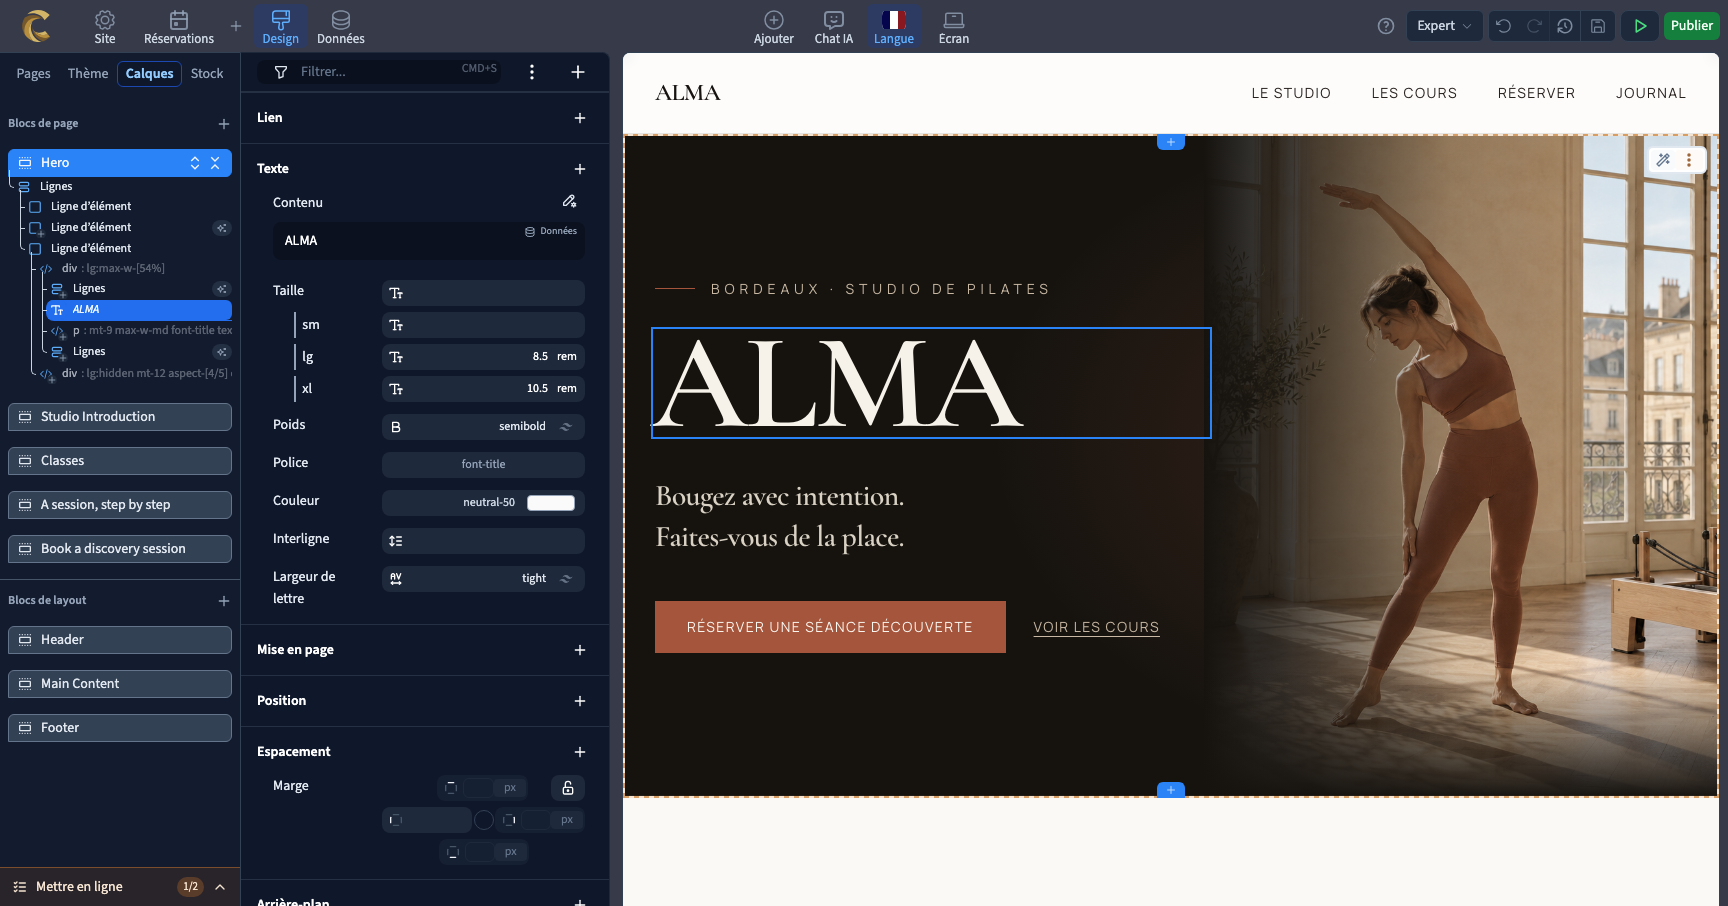The width and height of the screenshot is (1728, 906).
Task: Select the Footer layout block
Action: pos(120,728)
